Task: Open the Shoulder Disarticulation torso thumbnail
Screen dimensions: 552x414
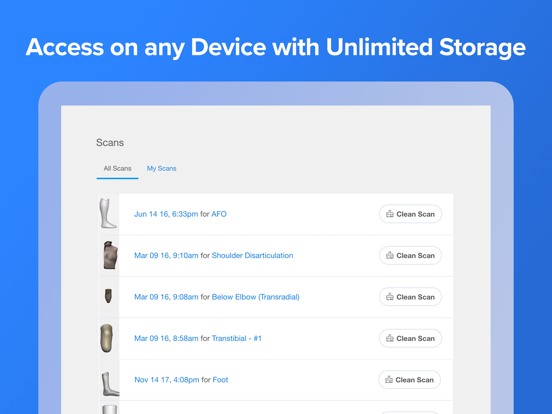Action: (x=110, y=255)
